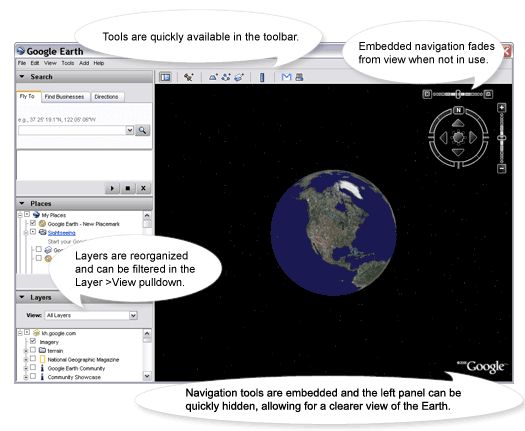This screenshot has width=525, height=431.
Task: Enable the National Geographic Magazine checkbox
Action: tap(33, 359)
